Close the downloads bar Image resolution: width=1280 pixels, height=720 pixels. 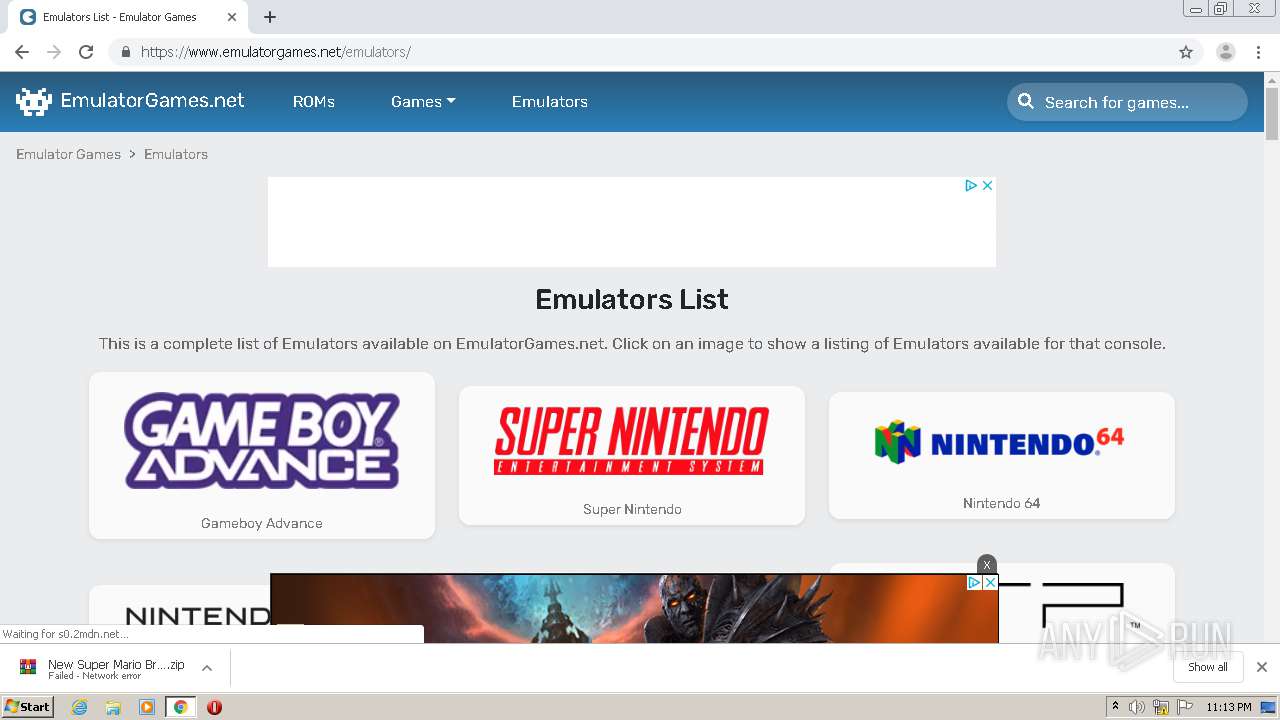click(x=1262, y=667)
